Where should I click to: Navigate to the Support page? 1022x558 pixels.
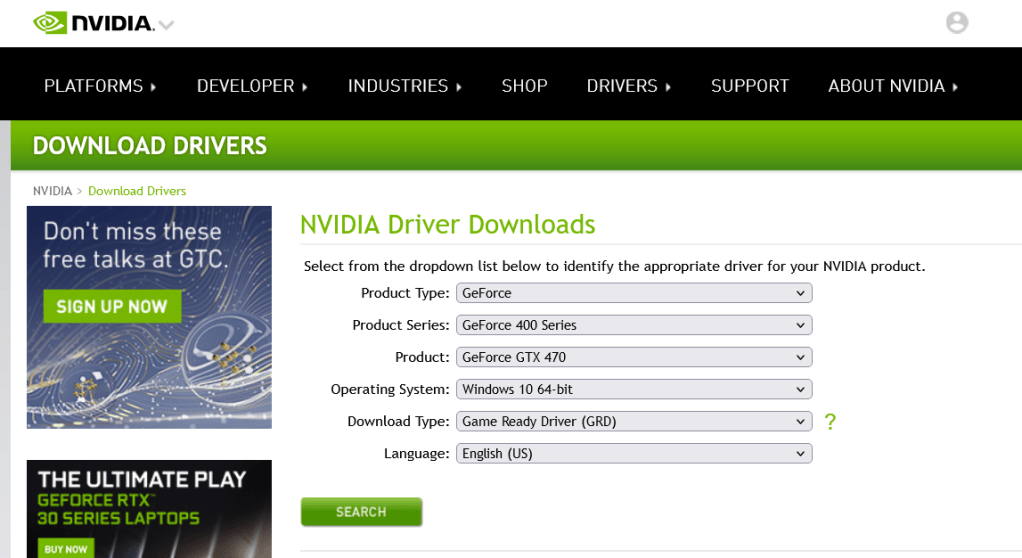[750, 86]
